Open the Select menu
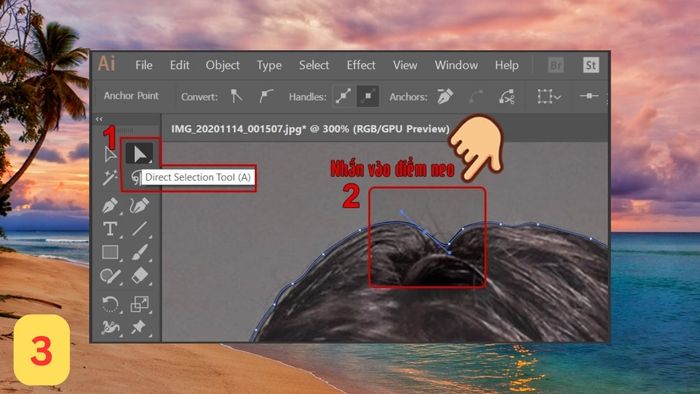The width and height of the screenshot is (700, 394). click(314, 65)
